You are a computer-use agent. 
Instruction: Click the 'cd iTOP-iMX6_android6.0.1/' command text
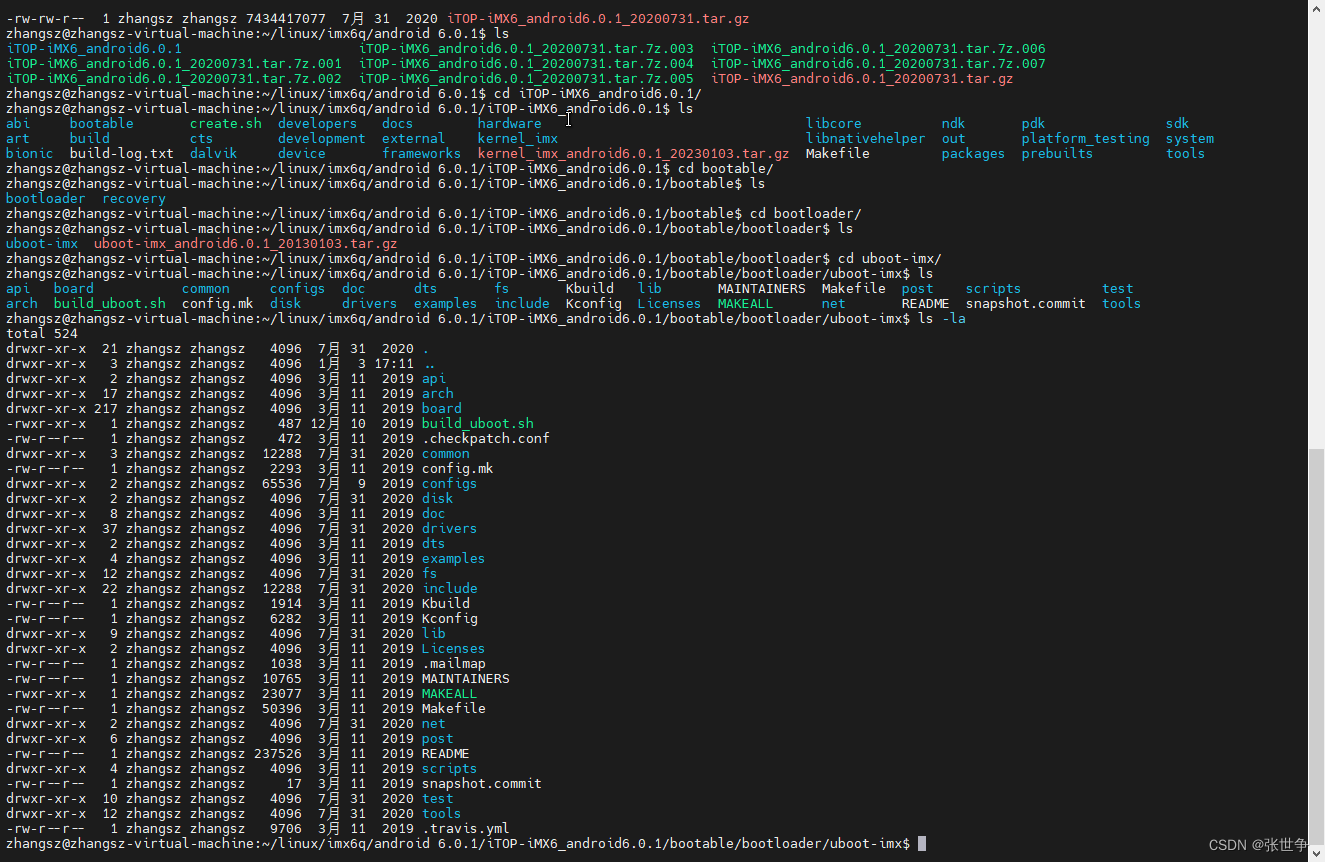click(x=598, y=94)
